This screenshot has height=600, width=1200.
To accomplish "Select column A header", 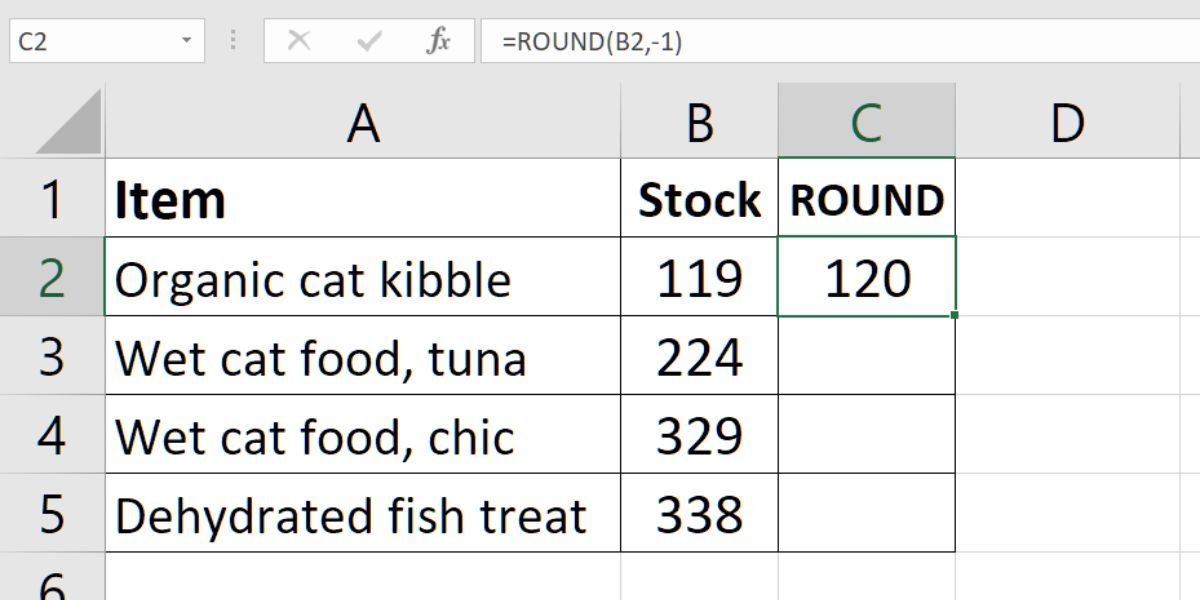I will pos(362,124).
